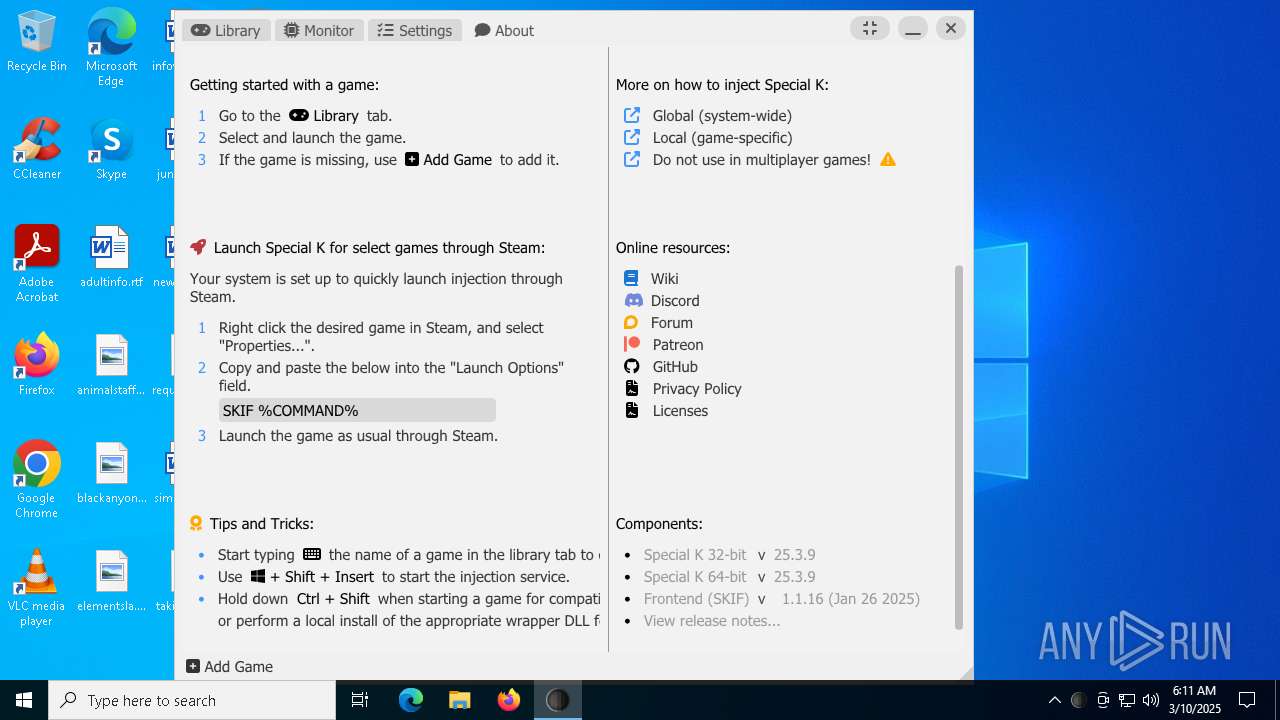Select the Skype desktop shortcut
The height and width of the screenshot is (720, 1280).
click(111, 149)
